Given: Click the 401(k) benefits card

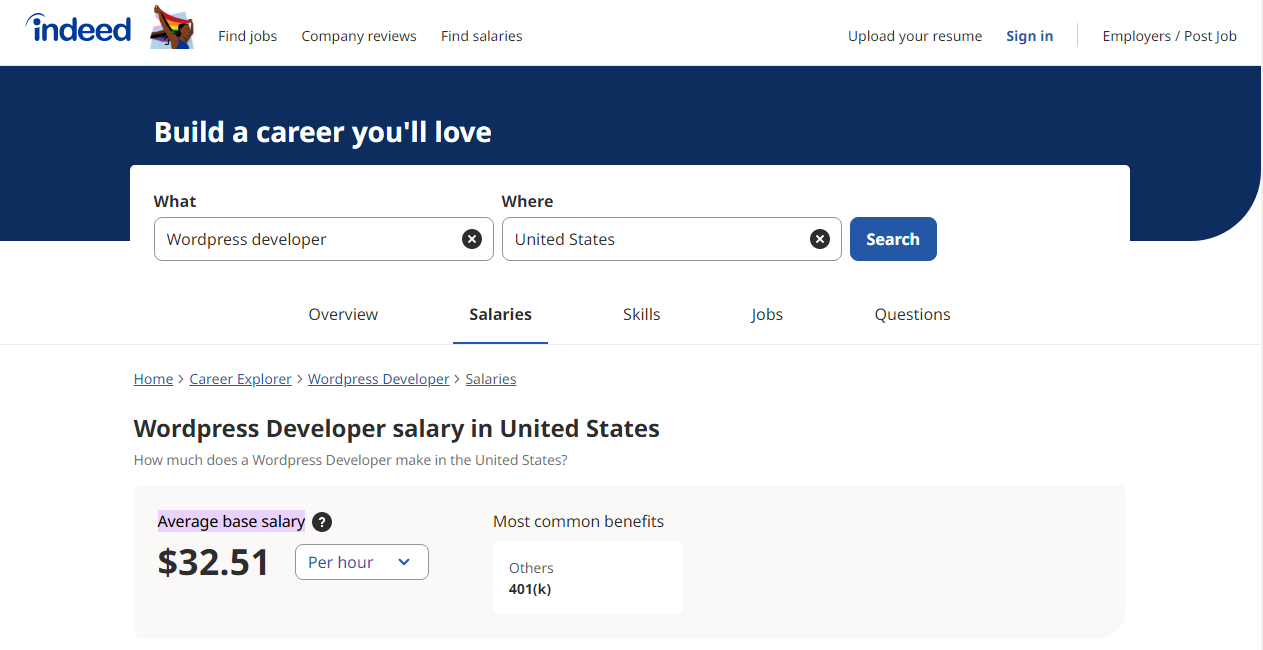Looking at the screenshot, I should click(x=588, y=578).
